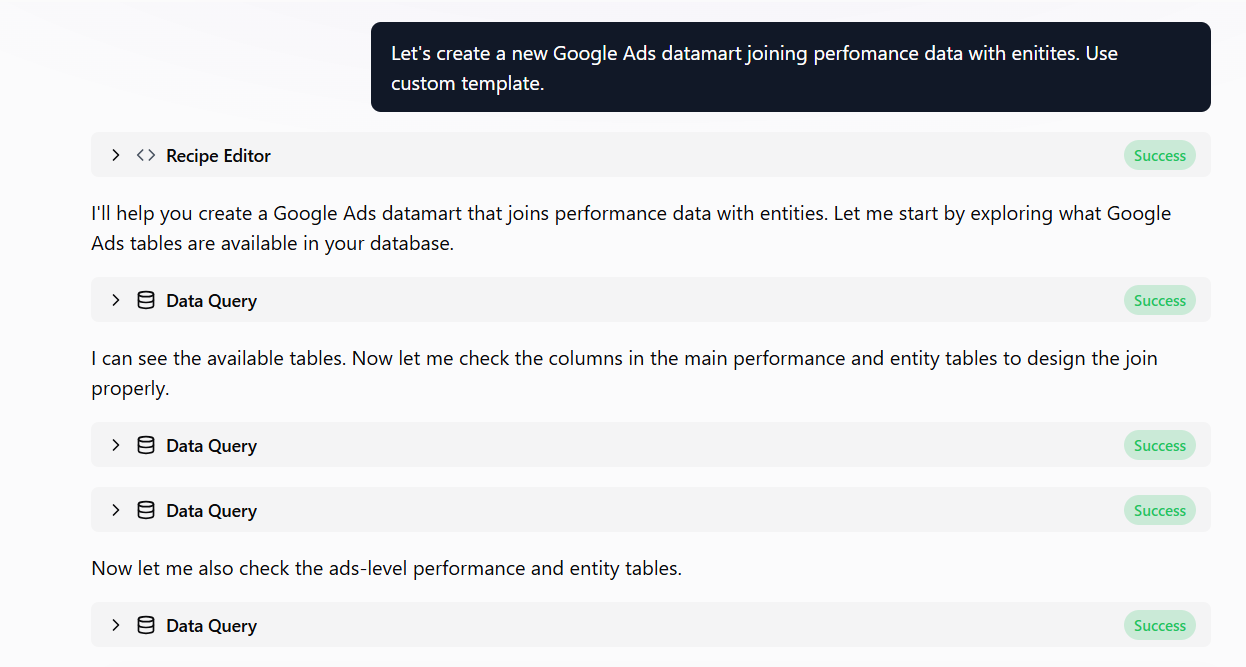
Task: Click the Recipe Editor label text
Action: (x=218, y=156)
